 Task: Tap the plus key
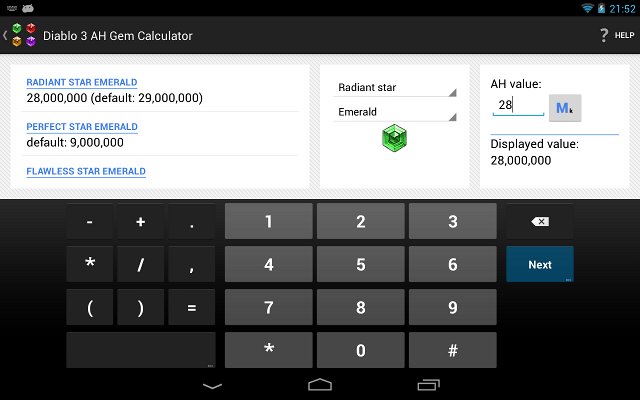point(141,221)
